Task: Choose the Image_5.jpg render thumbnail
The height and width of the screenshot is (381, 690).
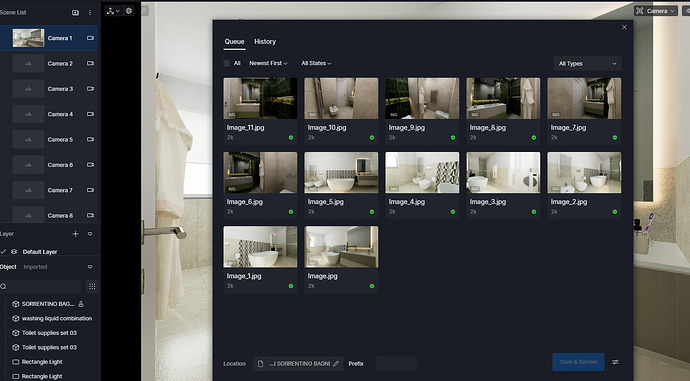Action: [x=341, y=172]
